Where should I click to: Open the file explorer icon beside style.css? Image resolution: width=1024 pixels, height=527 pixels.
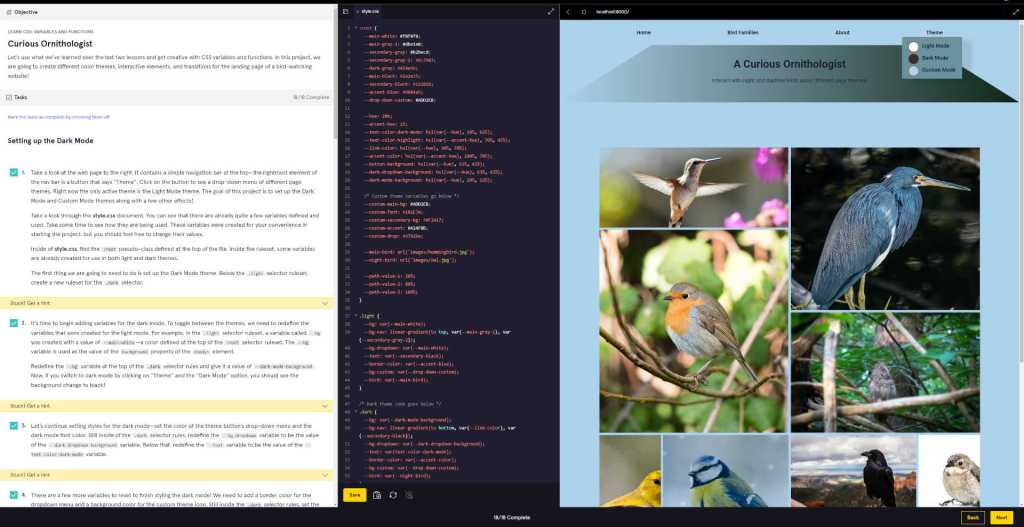[345, 12]
